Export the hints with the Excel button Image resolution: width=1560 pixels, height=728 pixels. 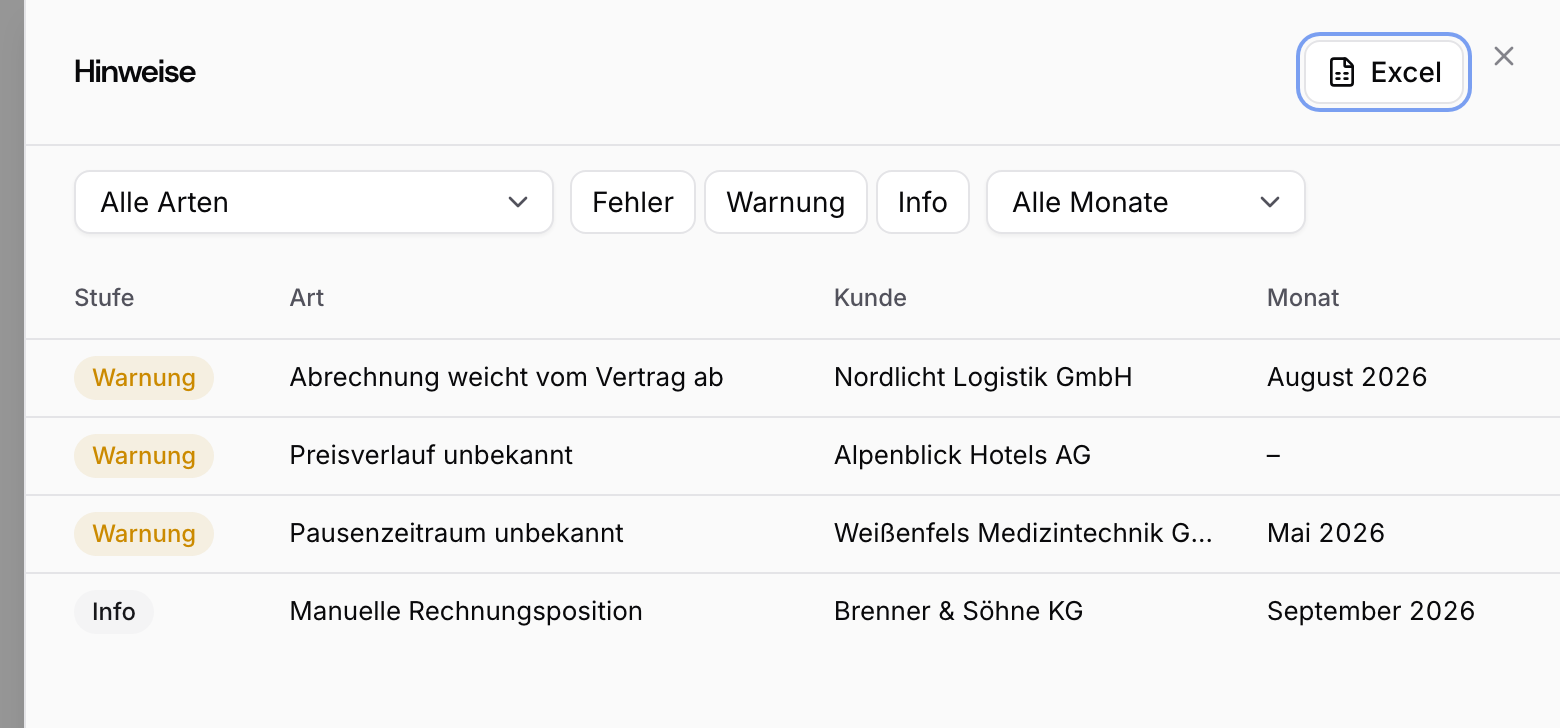(x=1384, y=72)
